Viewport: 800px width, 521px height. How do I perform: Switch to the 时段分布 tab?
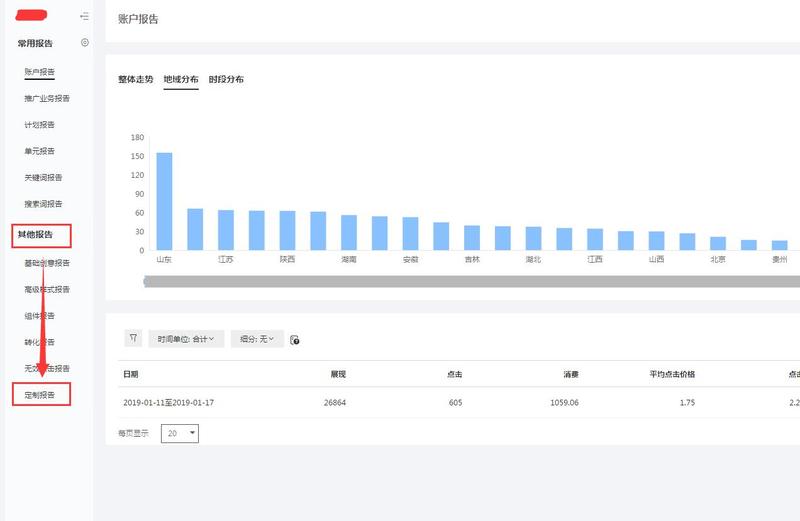click(226, 79)
